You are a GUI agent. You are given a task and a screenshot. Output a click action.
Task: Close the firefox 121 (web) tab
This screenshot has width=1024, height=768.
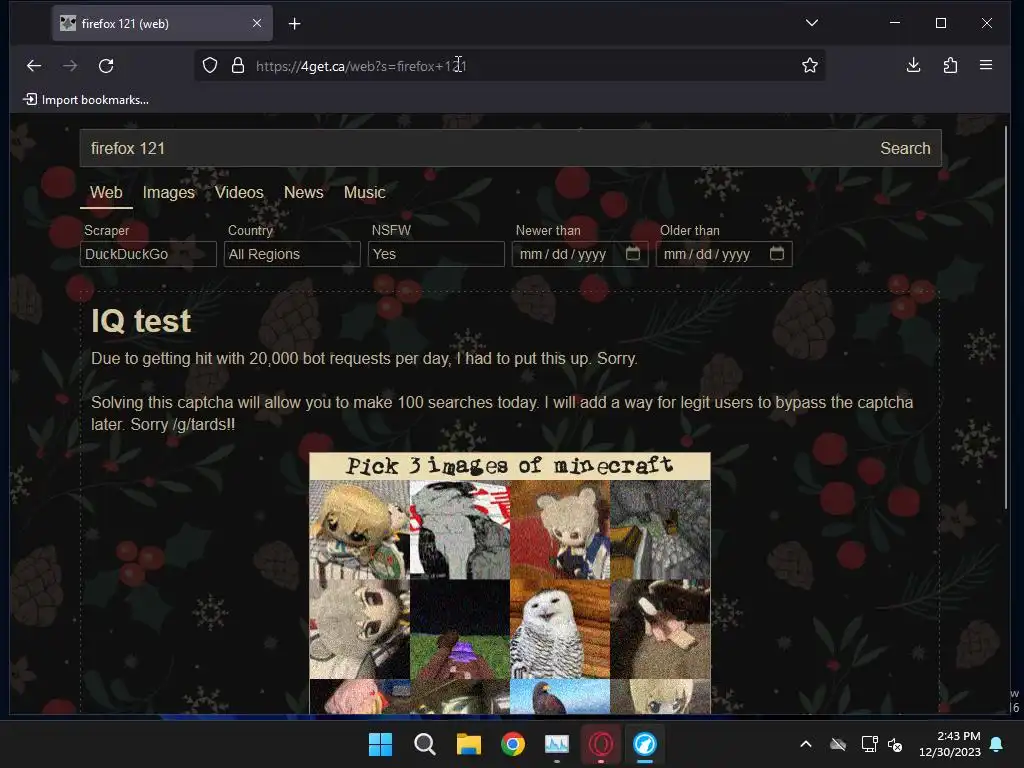(x=257, y=24)
